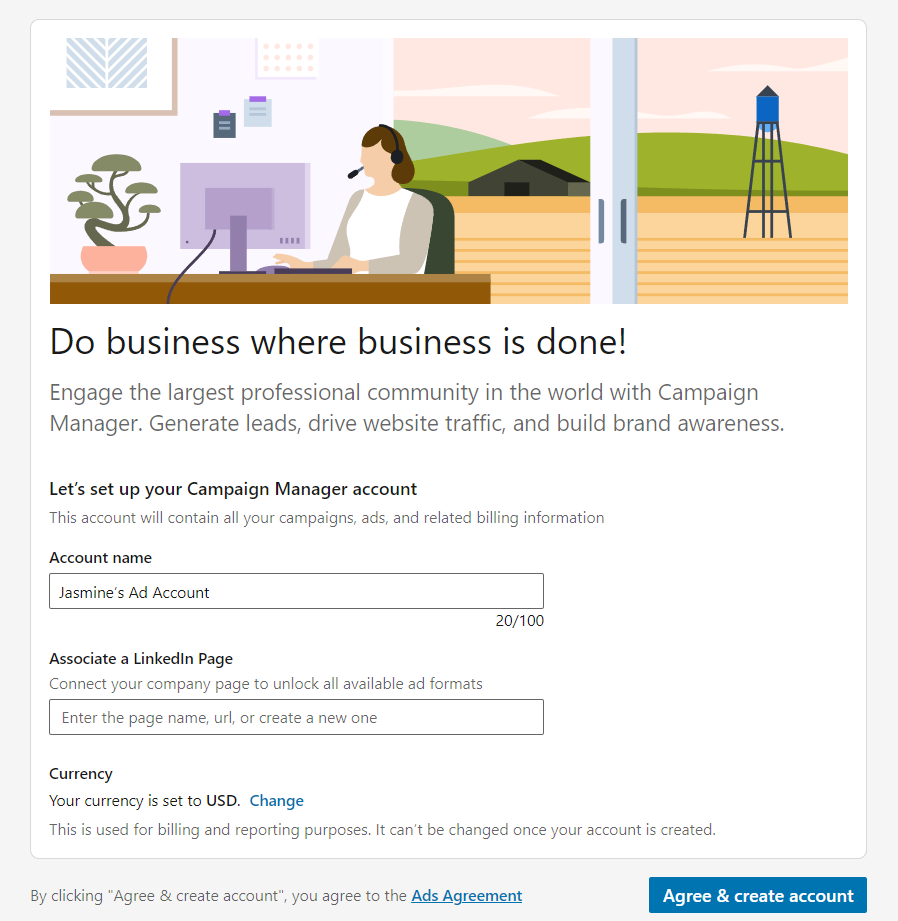Click the dark barn on the hill
The width and height of the screenshot is (898, 921).
[529, 177]
